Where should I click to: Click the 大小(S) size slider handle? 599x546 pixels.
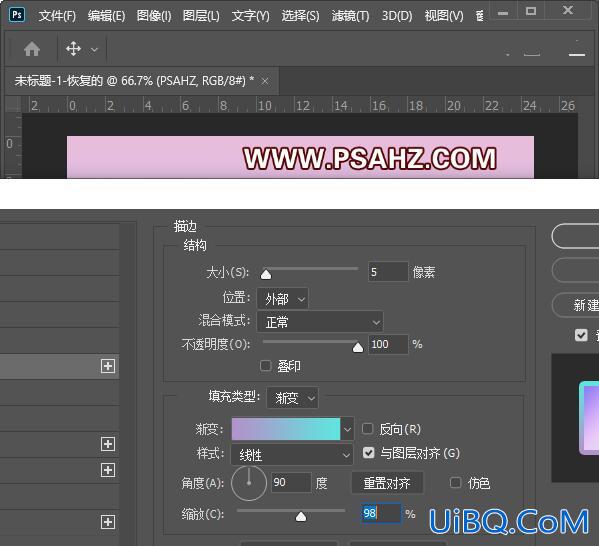pyautogui.click(x=266, y=274)
